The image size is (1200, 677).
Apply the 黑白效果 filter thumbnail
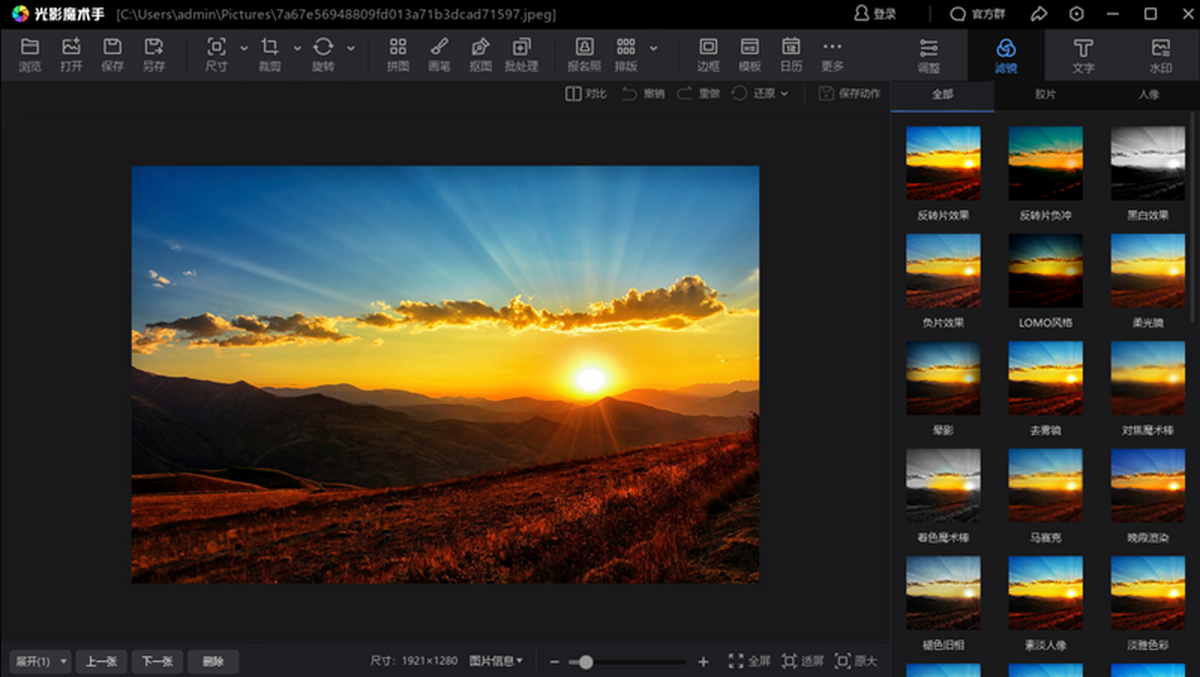[x=1148, y=163]
